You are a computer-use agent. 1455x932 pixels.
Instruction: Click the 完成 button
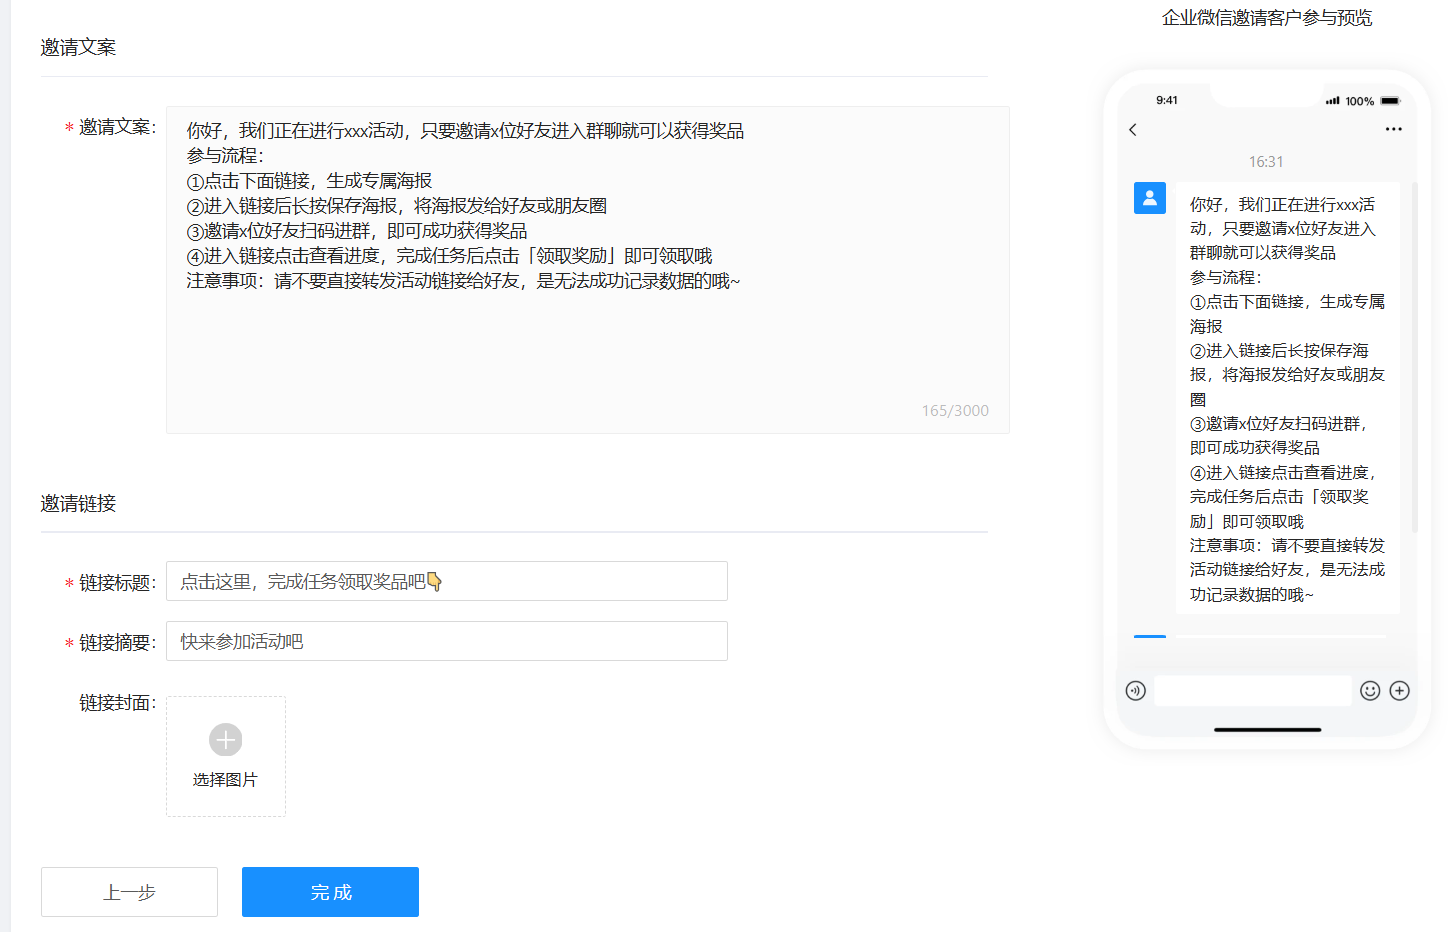[330, 892]
